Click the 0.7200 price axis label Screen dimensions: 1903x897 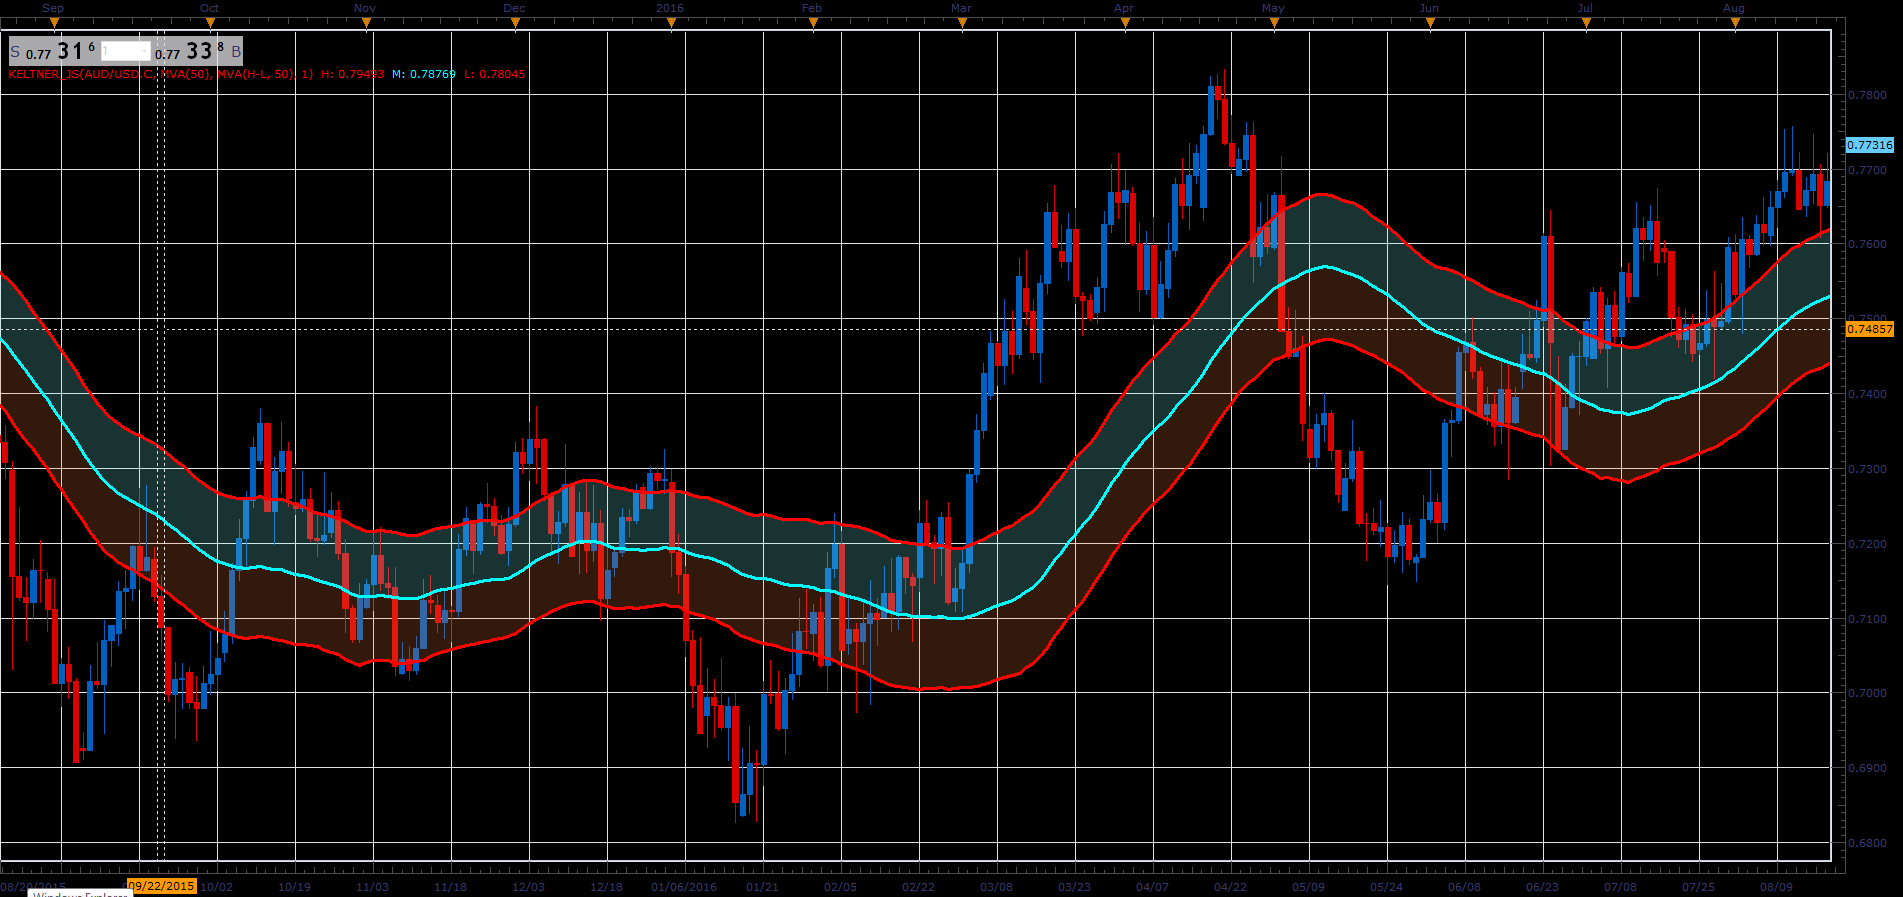coord(1867,544)
